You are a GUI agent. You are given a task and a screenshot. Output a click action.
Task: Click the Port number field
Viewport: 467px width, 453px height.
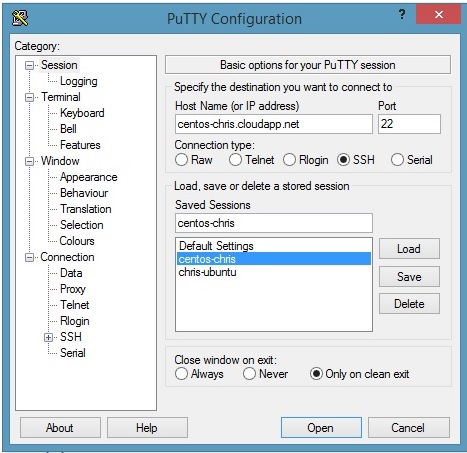click(409, 124)
